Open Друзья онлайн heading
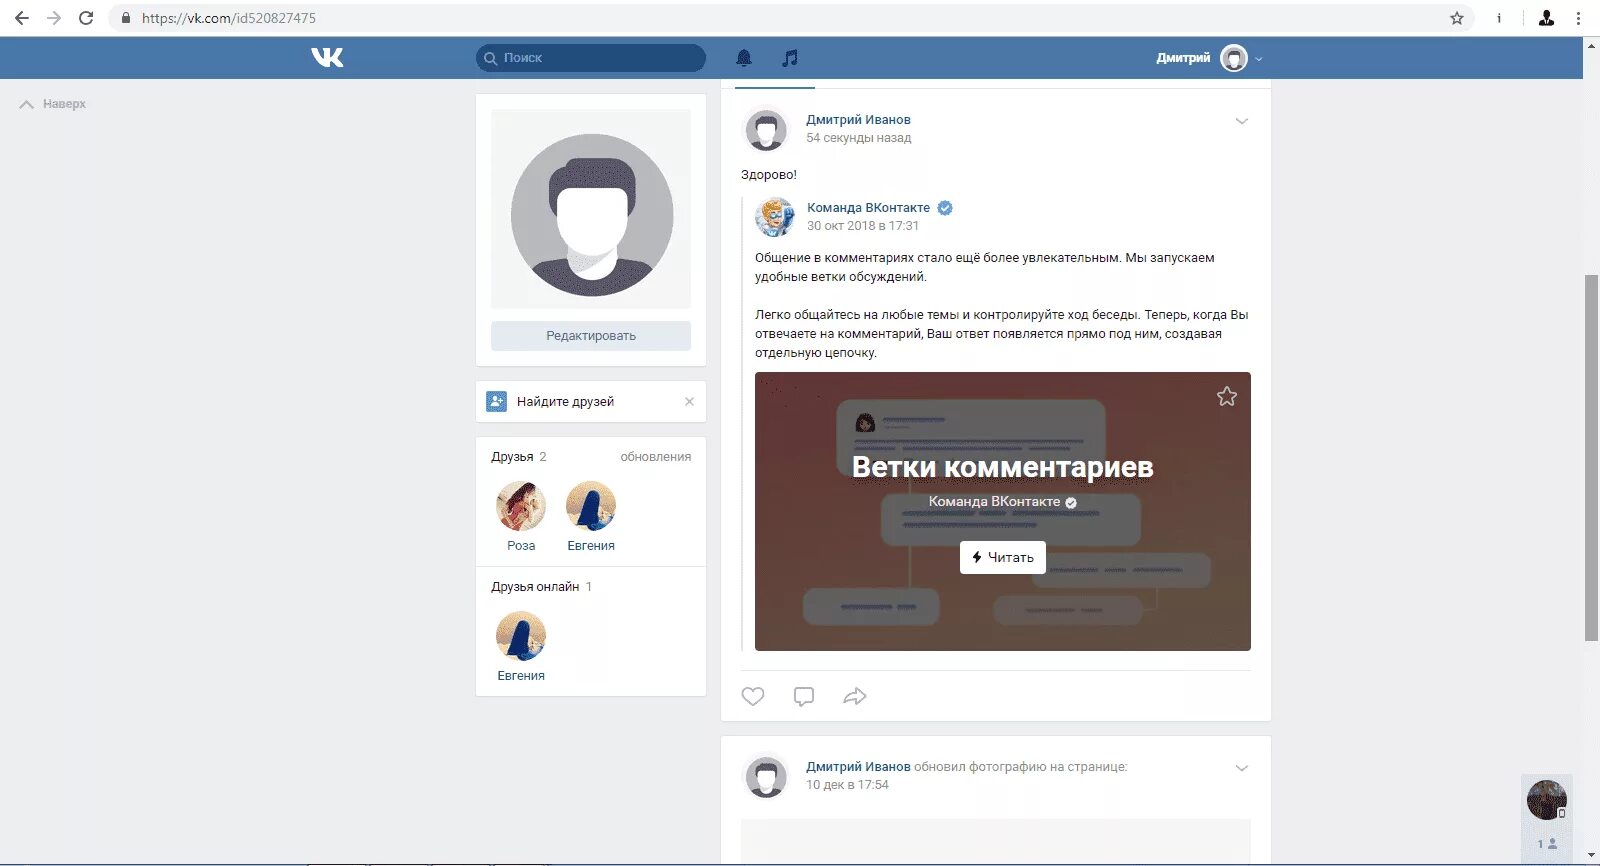The image size is (1600, 866). tap(535, 587)
